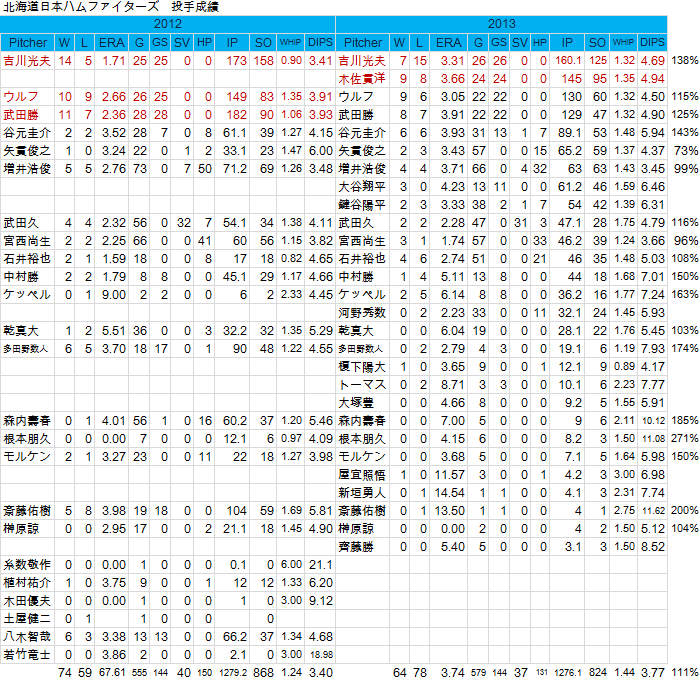Click 吉川光夫 in the 2012 pitcher column

[x=27, y=61]
